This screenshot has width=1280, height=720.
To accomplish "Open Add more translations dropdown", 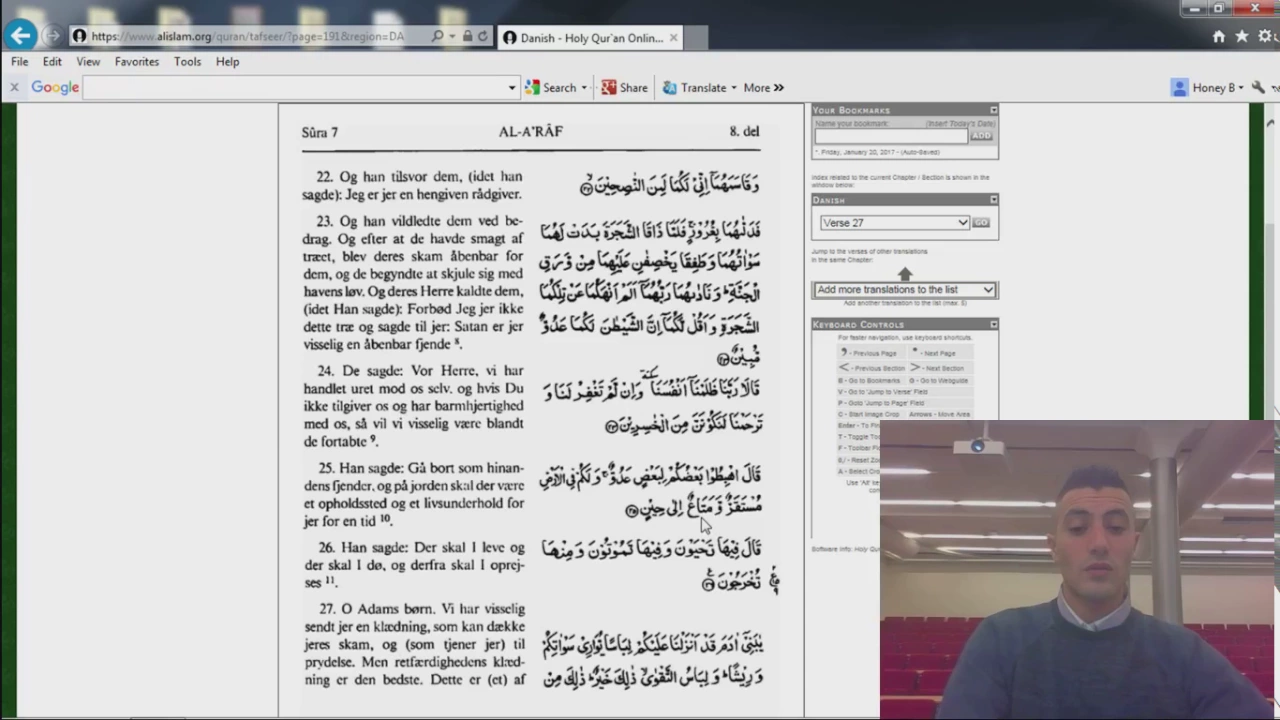I will tap(904, 290).
